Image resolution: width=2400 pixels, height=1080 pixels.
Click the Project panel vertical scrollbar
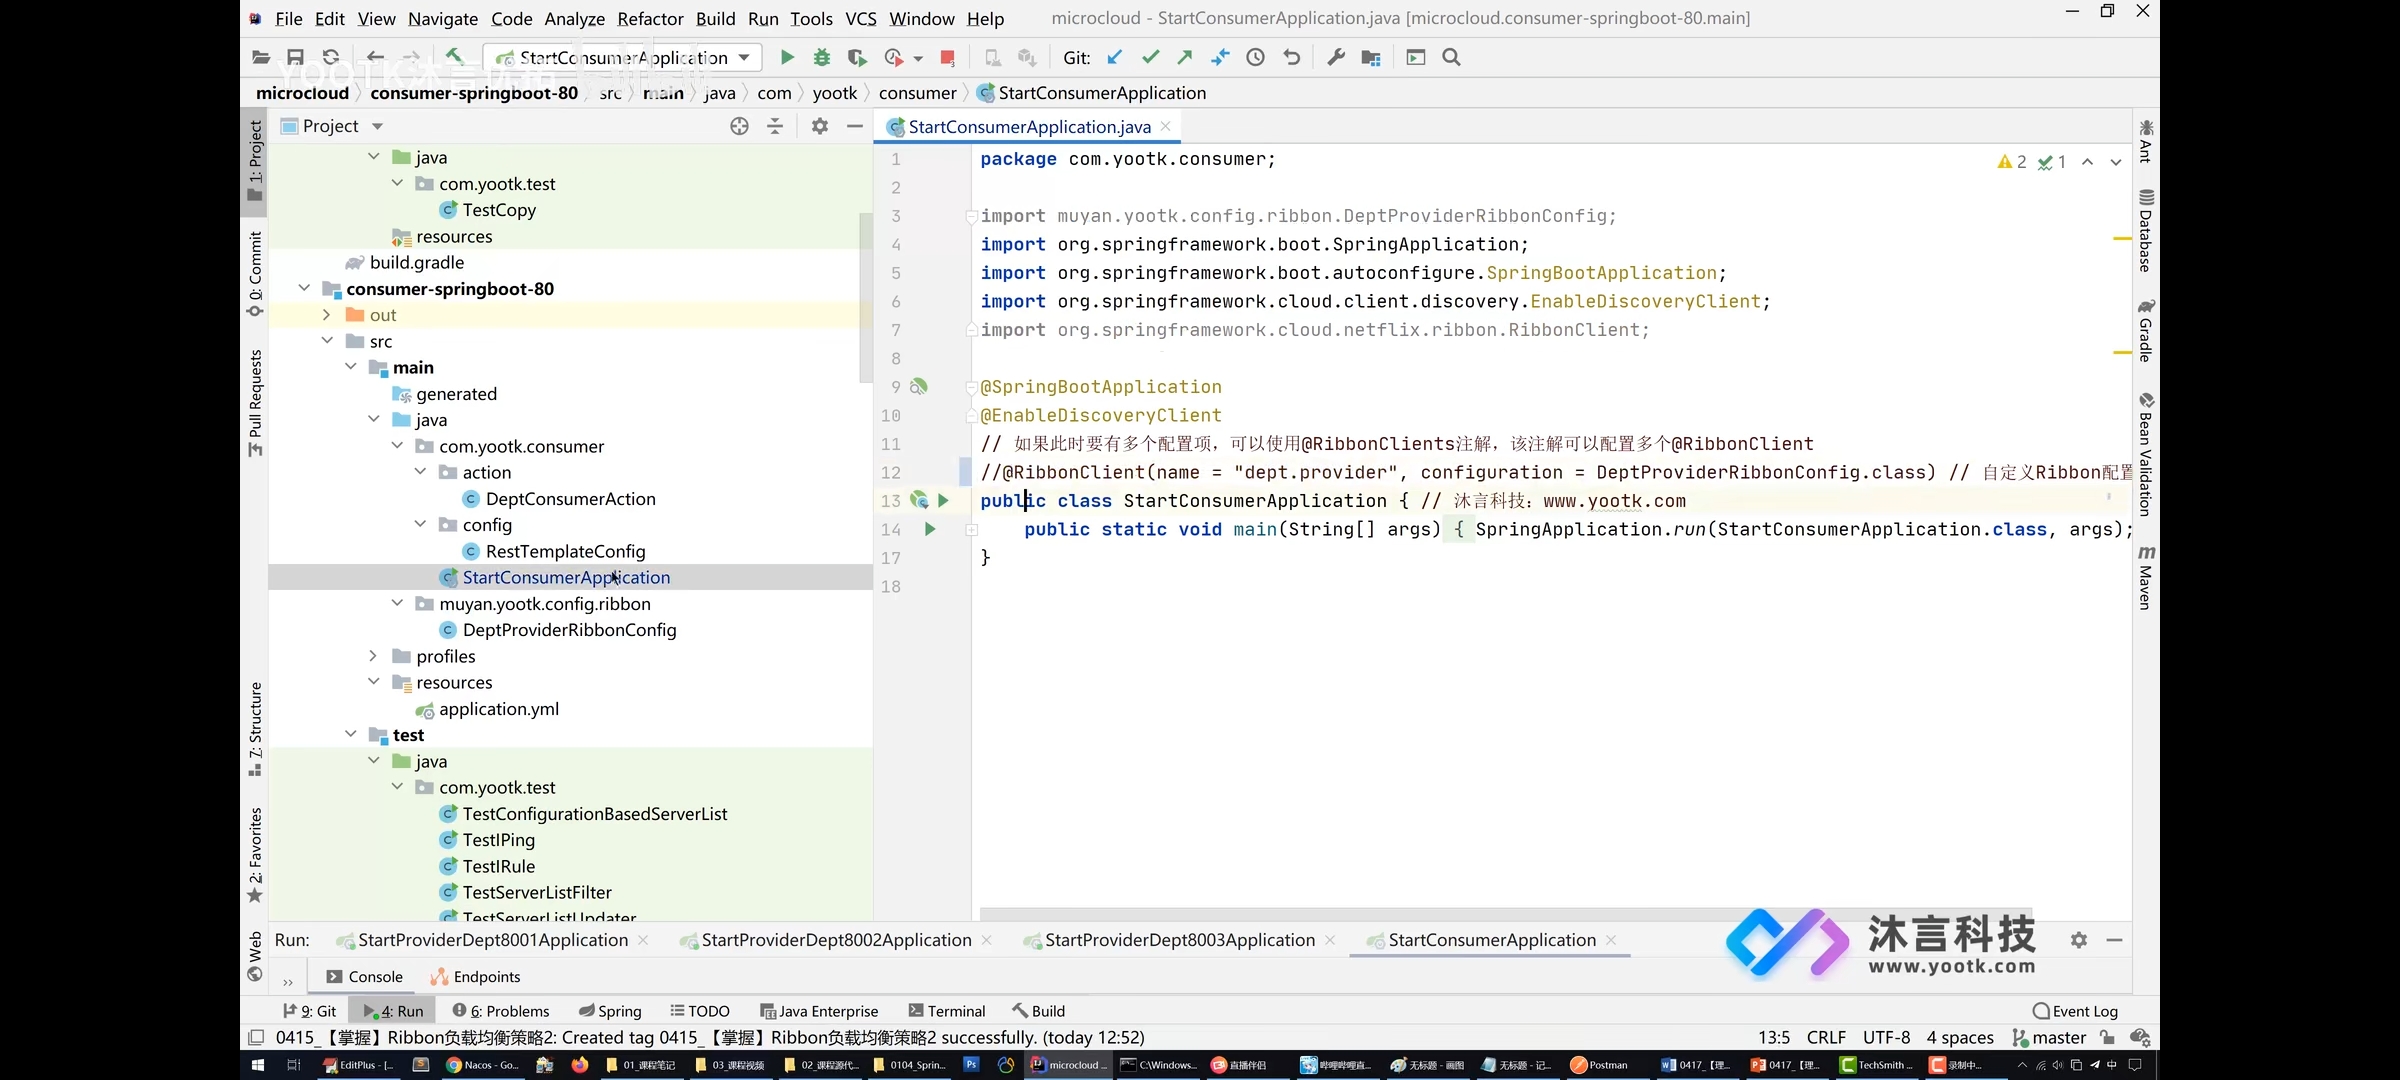click(x=866, y=297)
